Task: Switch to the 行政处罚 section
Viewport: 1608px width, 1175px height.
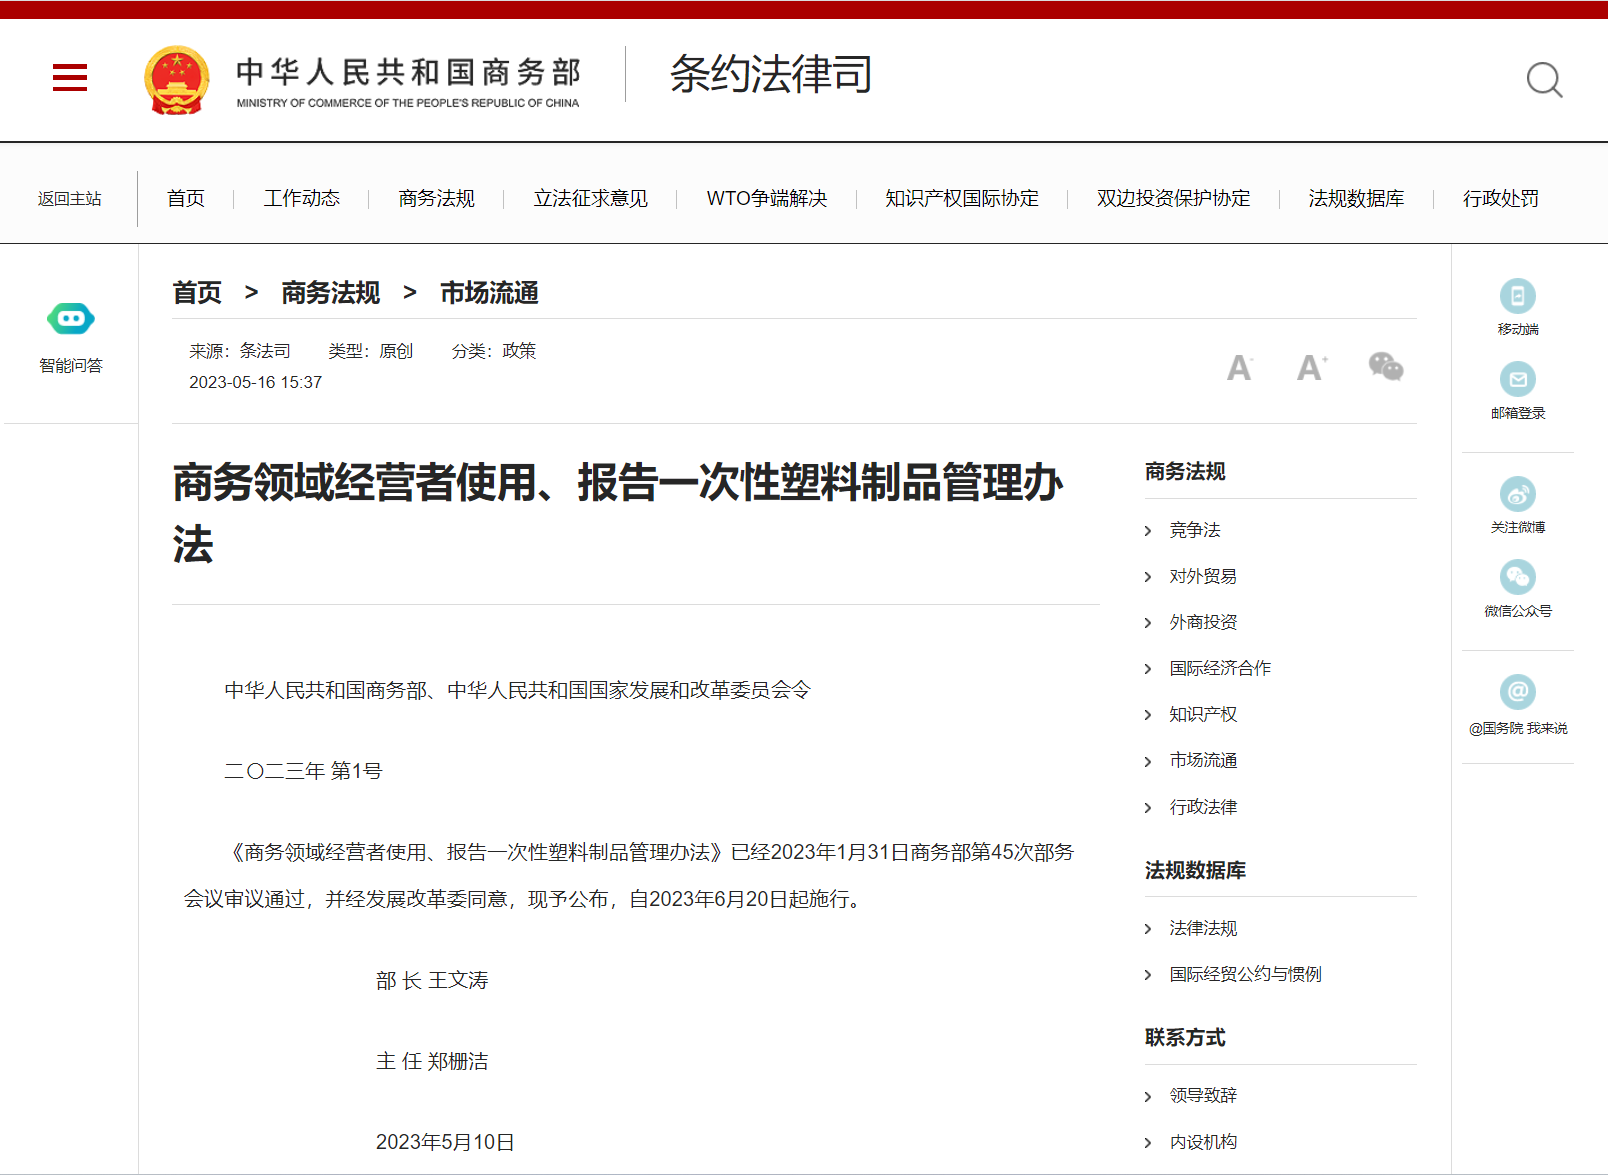Action: [x=1501, y=198]
